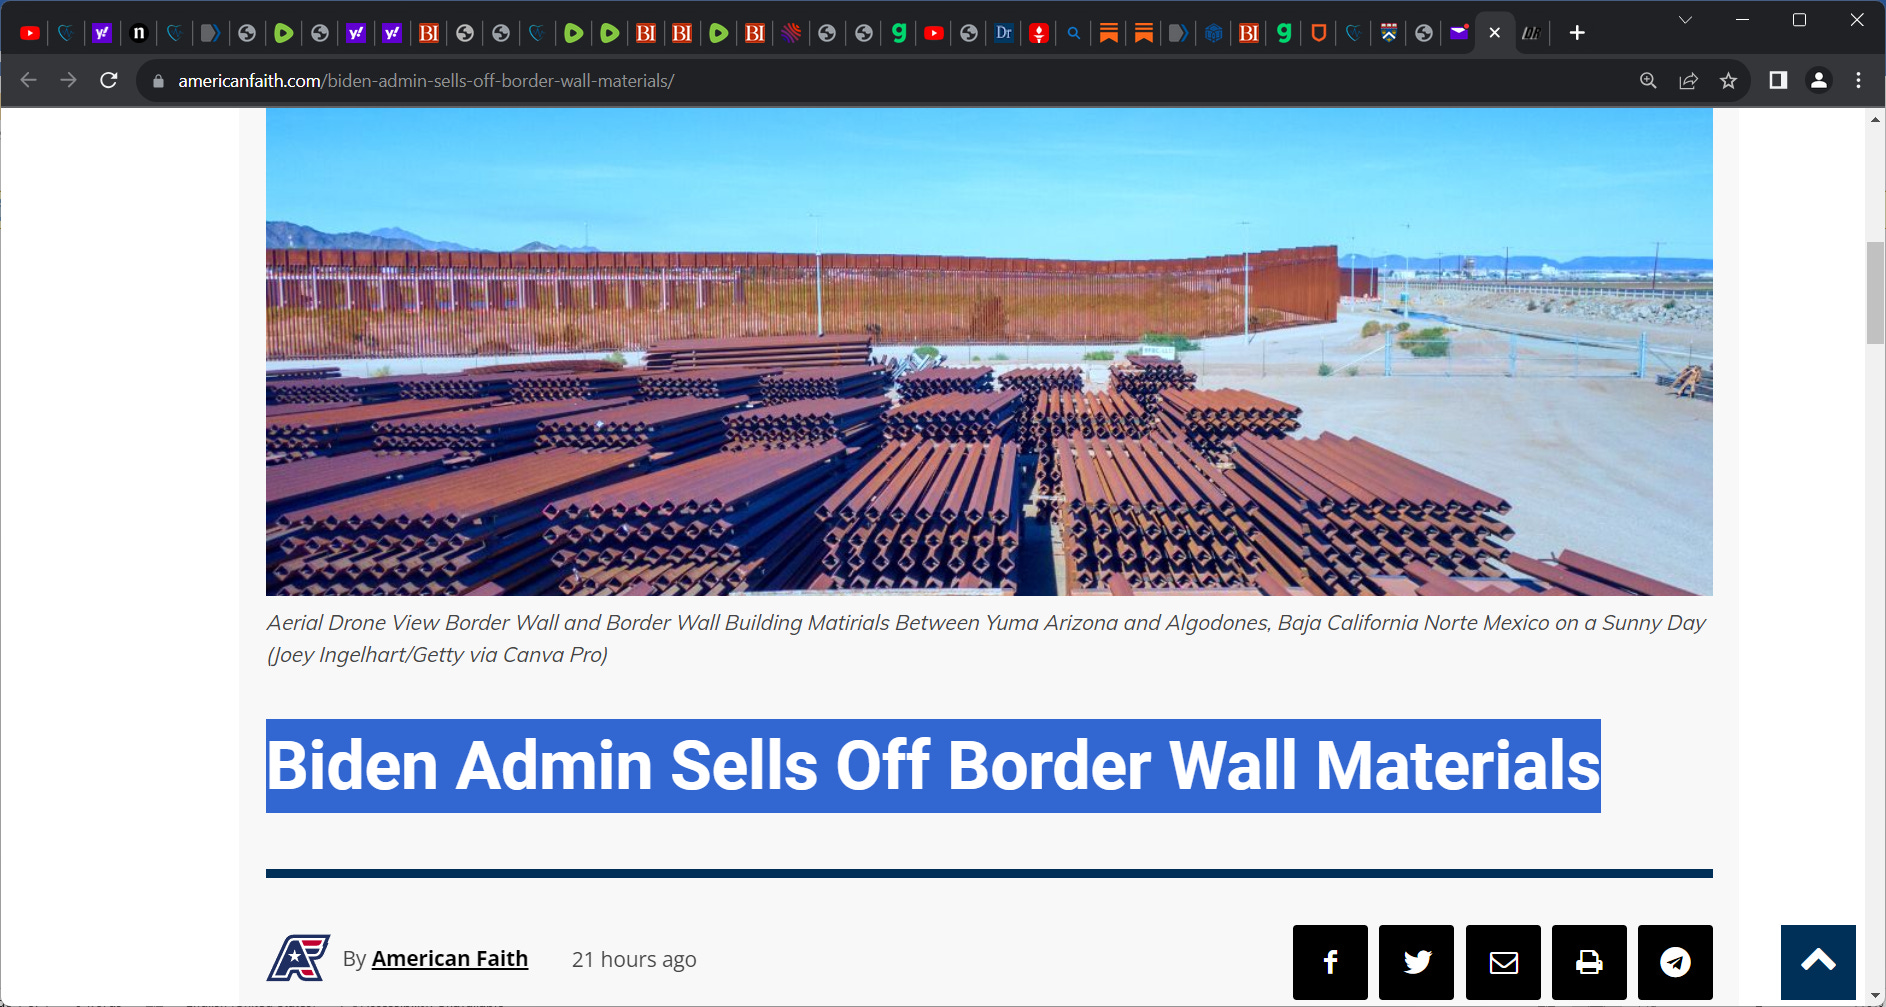Open the share options in the address bar
The width and height of the screenshot is (1886, 1007).
click(1688, 80)
